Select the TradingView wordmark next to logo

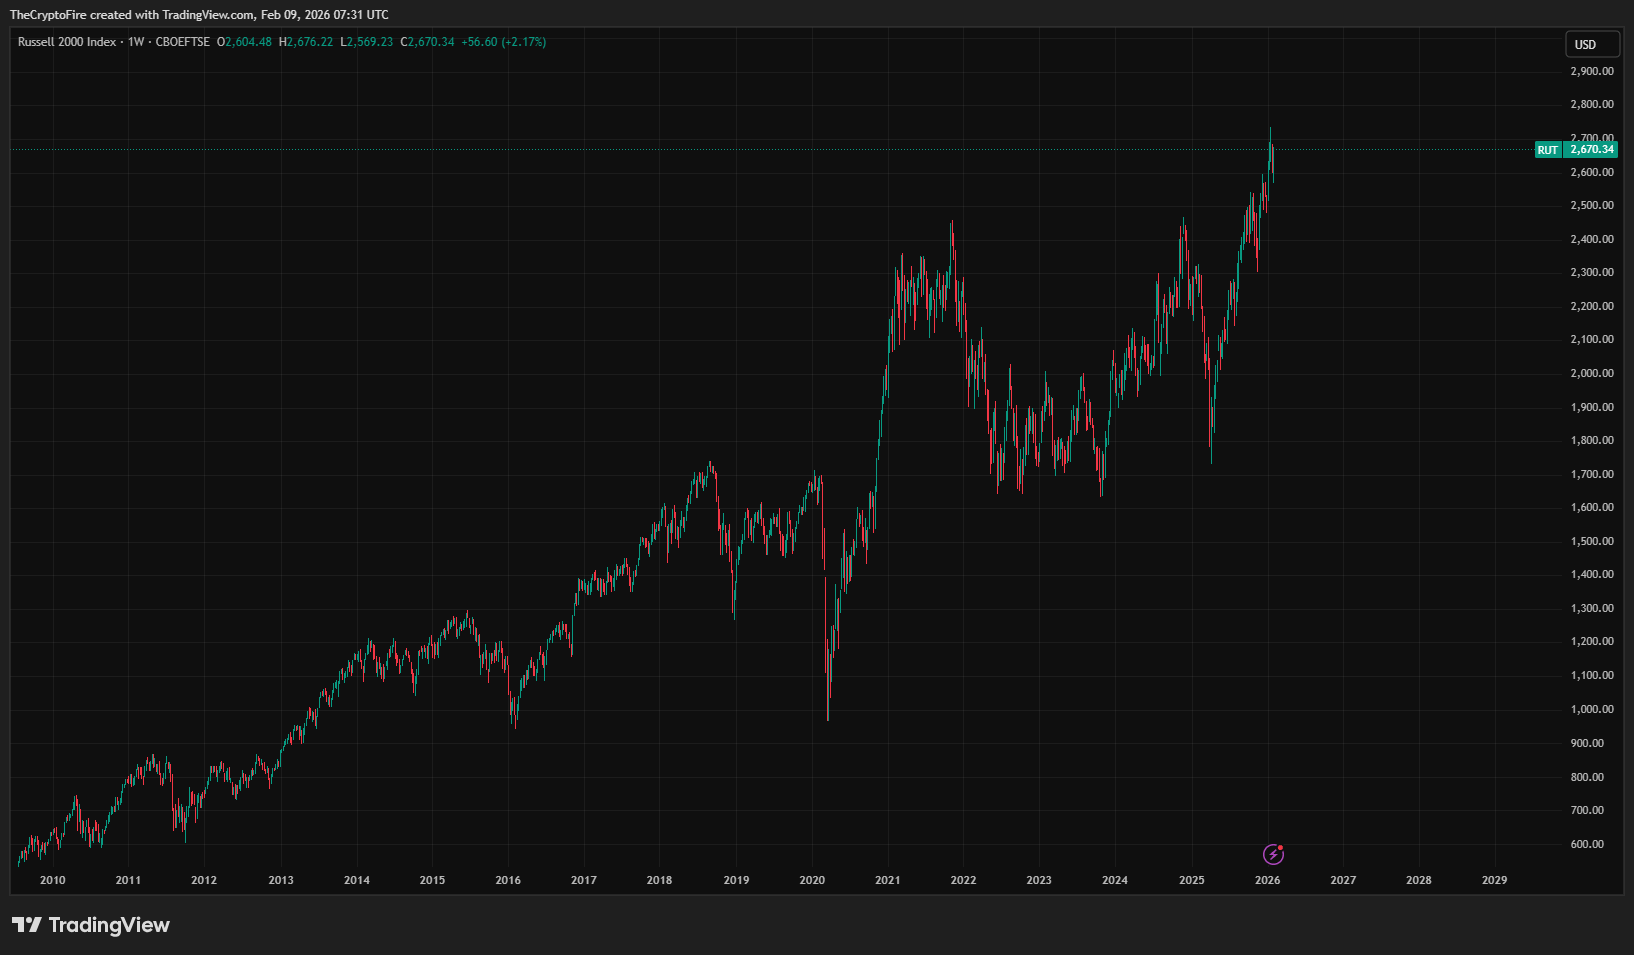pyautogui.click(x=110, y=925)
